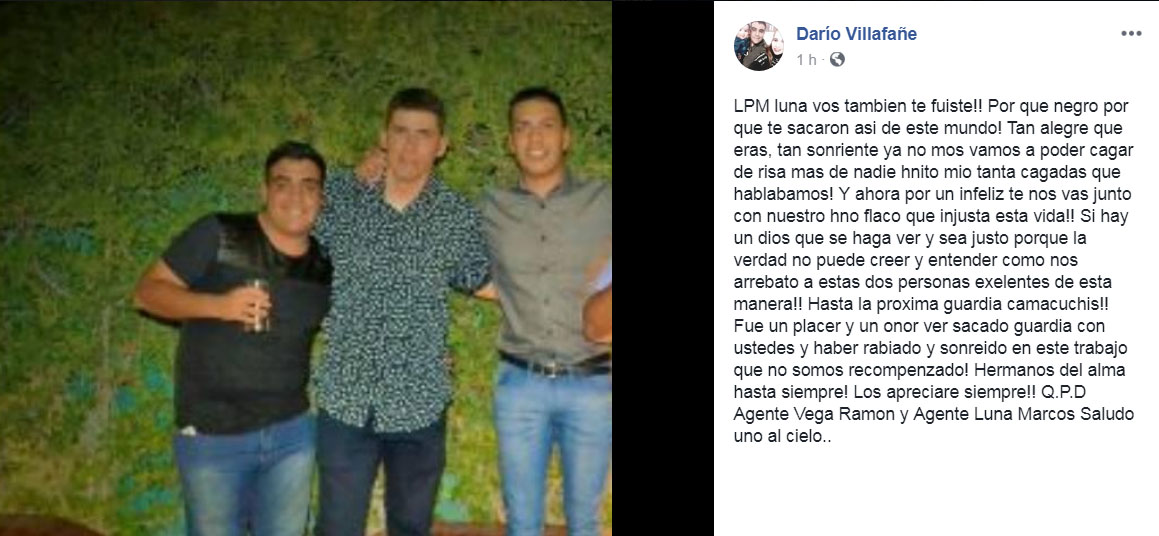Open the post options three-dots menu
This screenshot has width=1159, height=536.
click(x=1131, y=33)
